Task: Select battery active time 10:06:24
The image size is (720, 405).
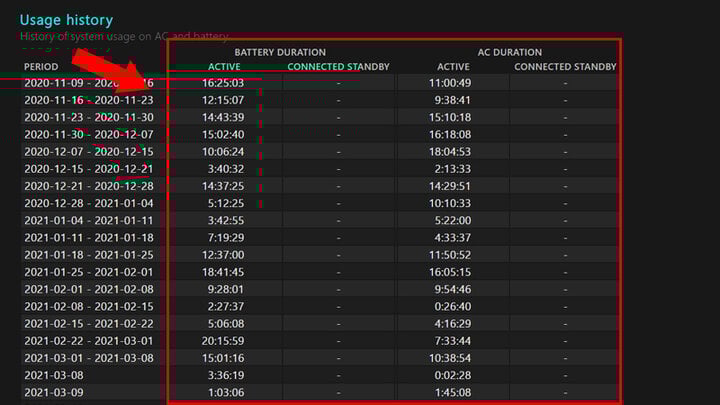Action: point(223,152)
